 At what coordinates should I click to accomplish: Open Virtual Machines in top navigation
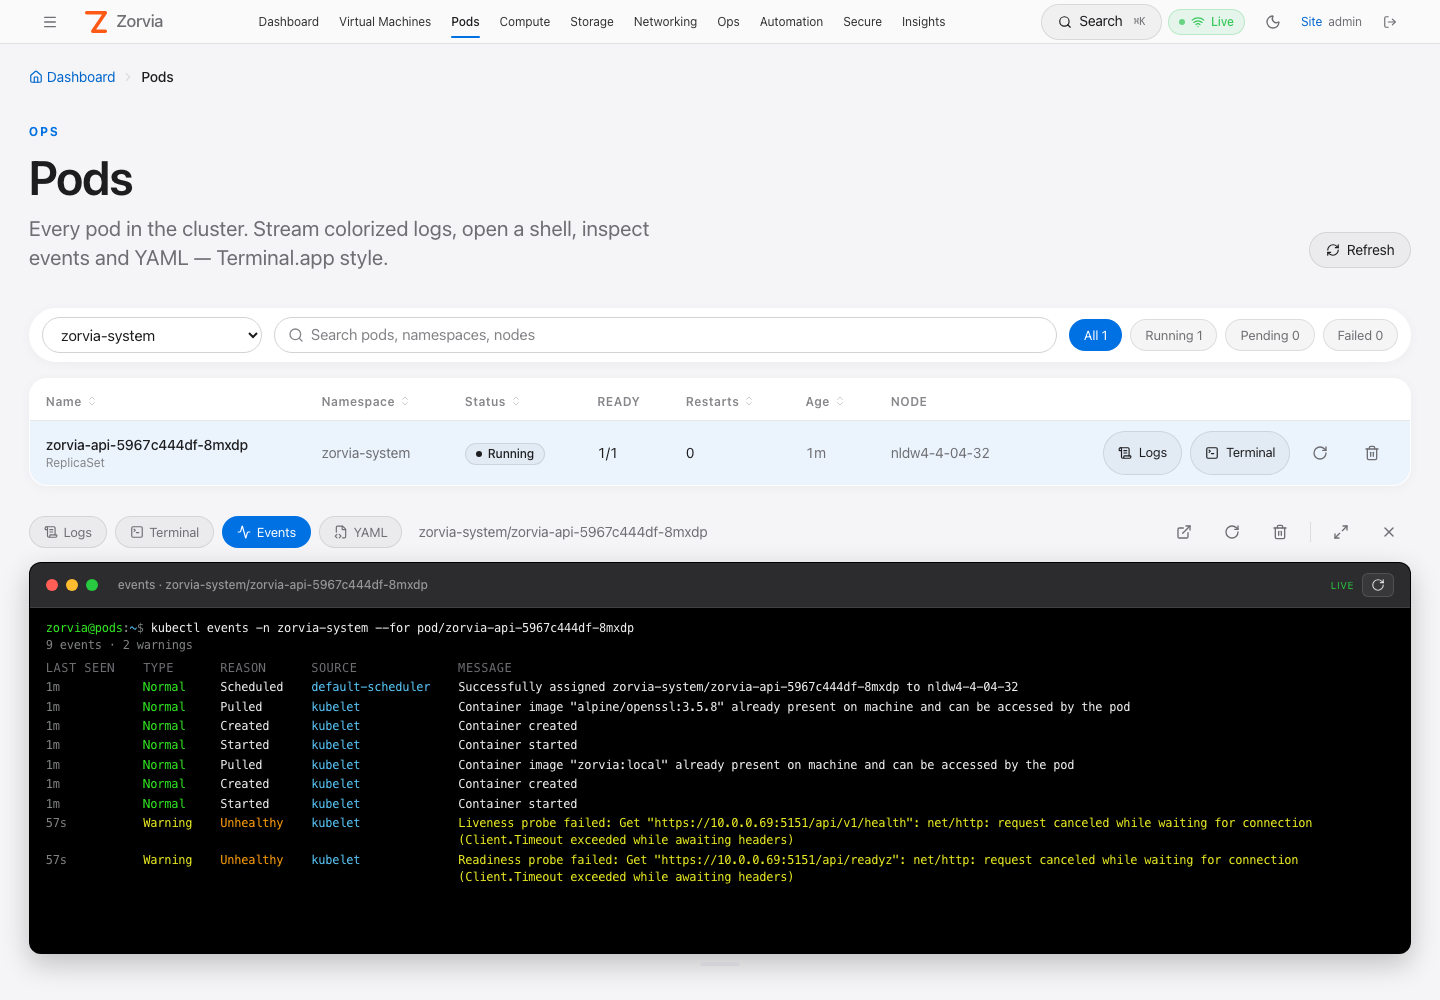coord(385,22)
